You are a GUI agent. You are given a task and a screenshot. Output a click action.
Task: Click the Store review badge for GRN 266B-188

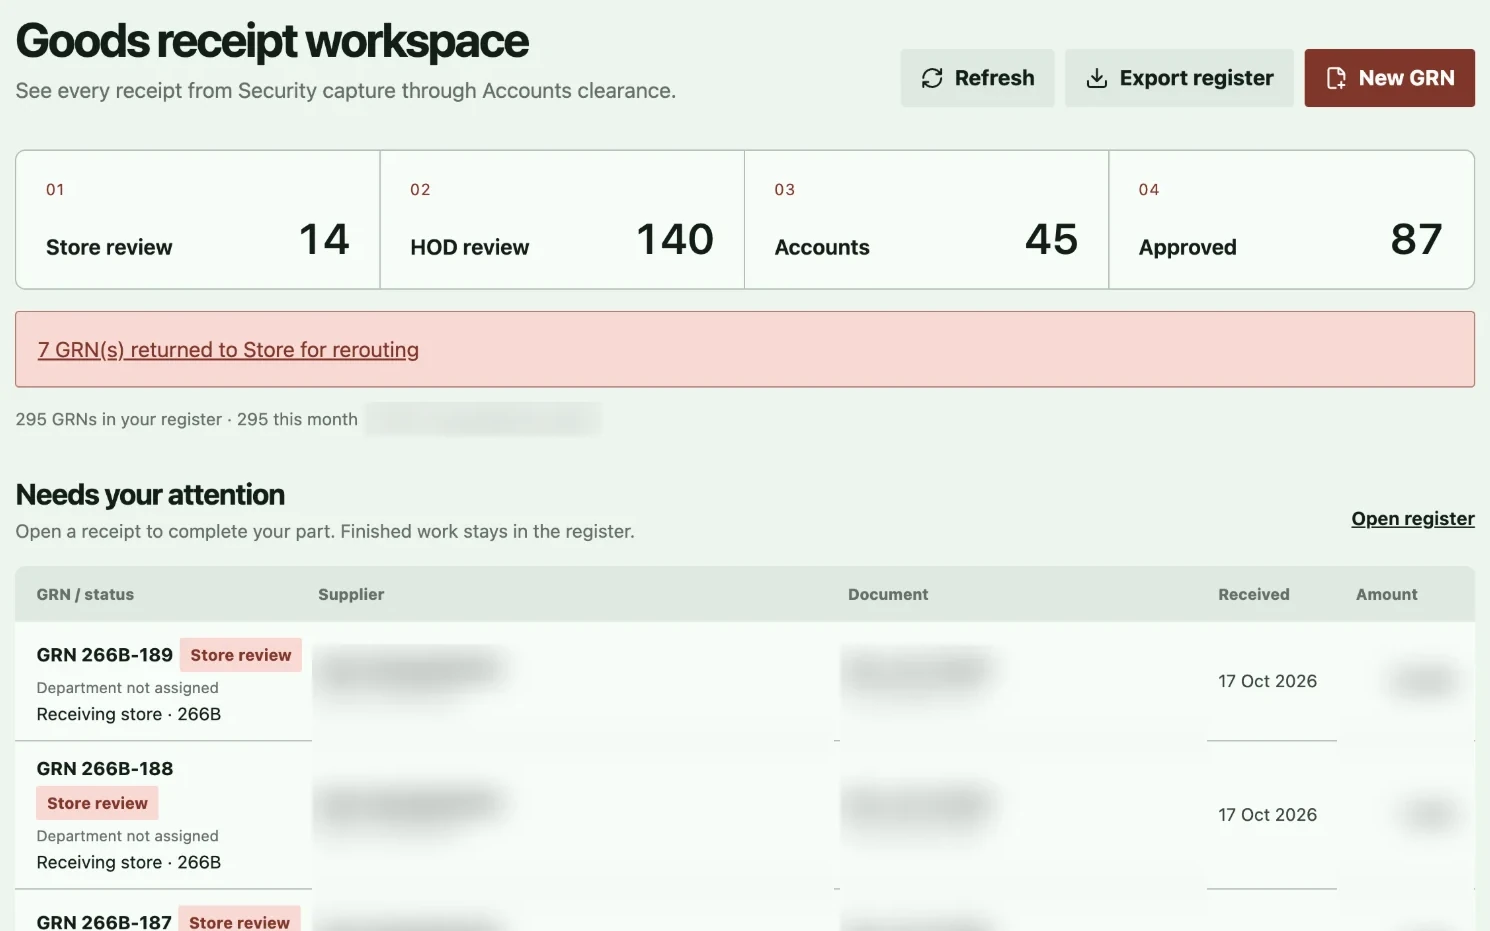click(x=97, y=803)
